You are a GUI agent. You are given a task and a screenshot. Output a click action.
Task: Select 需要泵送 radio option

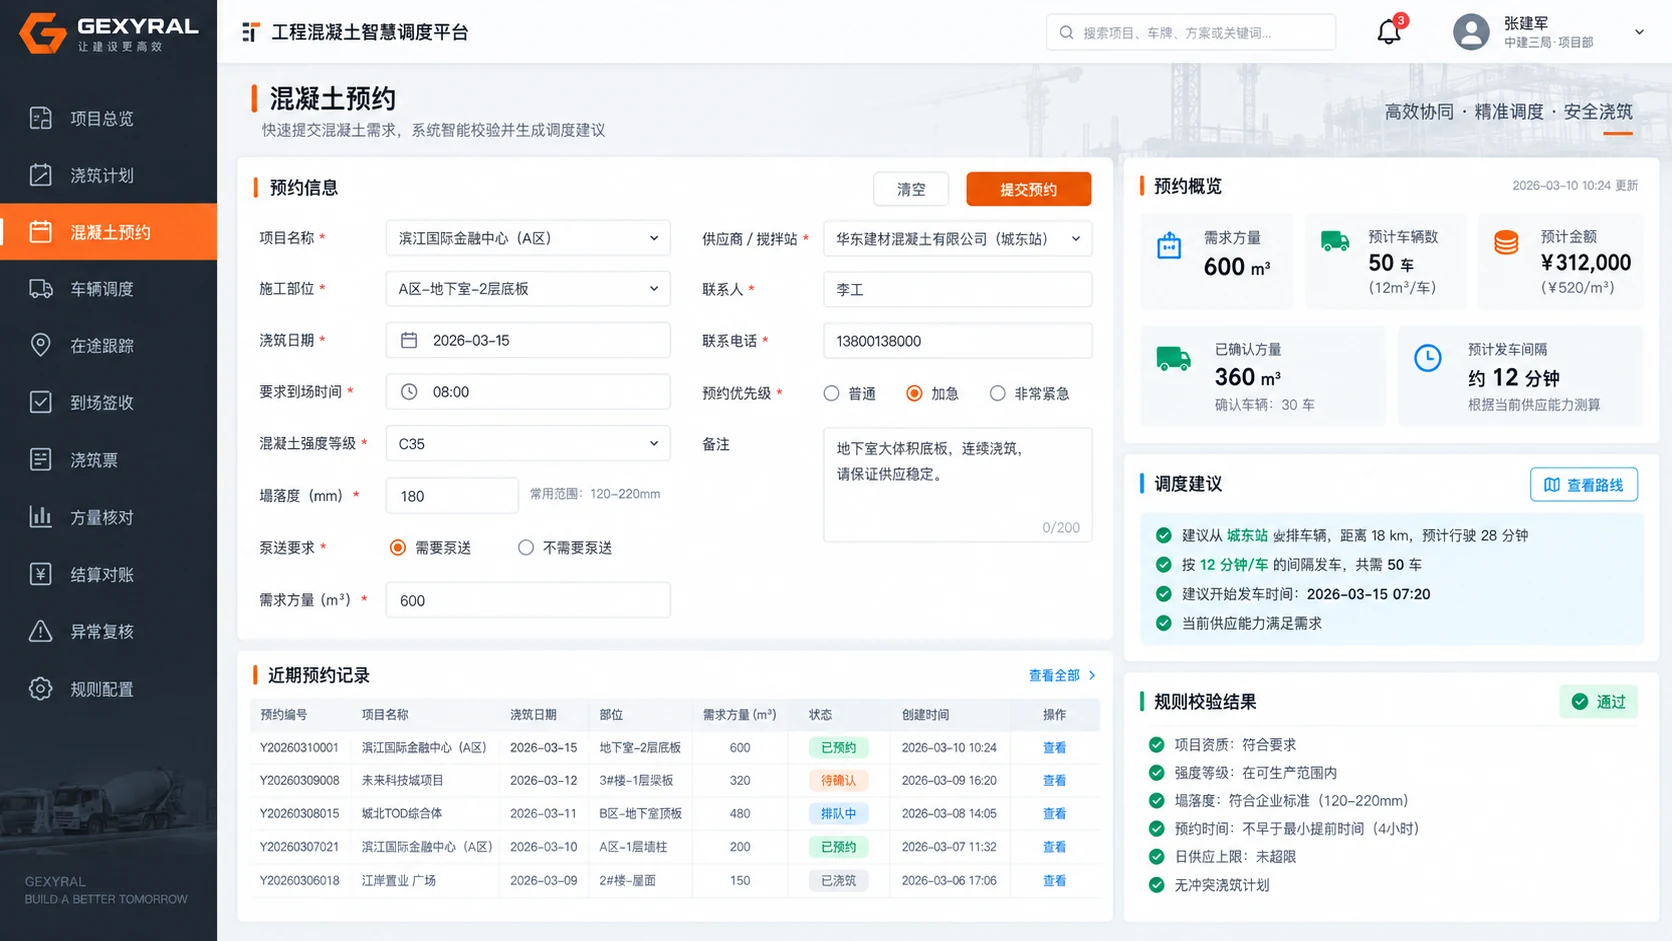(398, 547)
